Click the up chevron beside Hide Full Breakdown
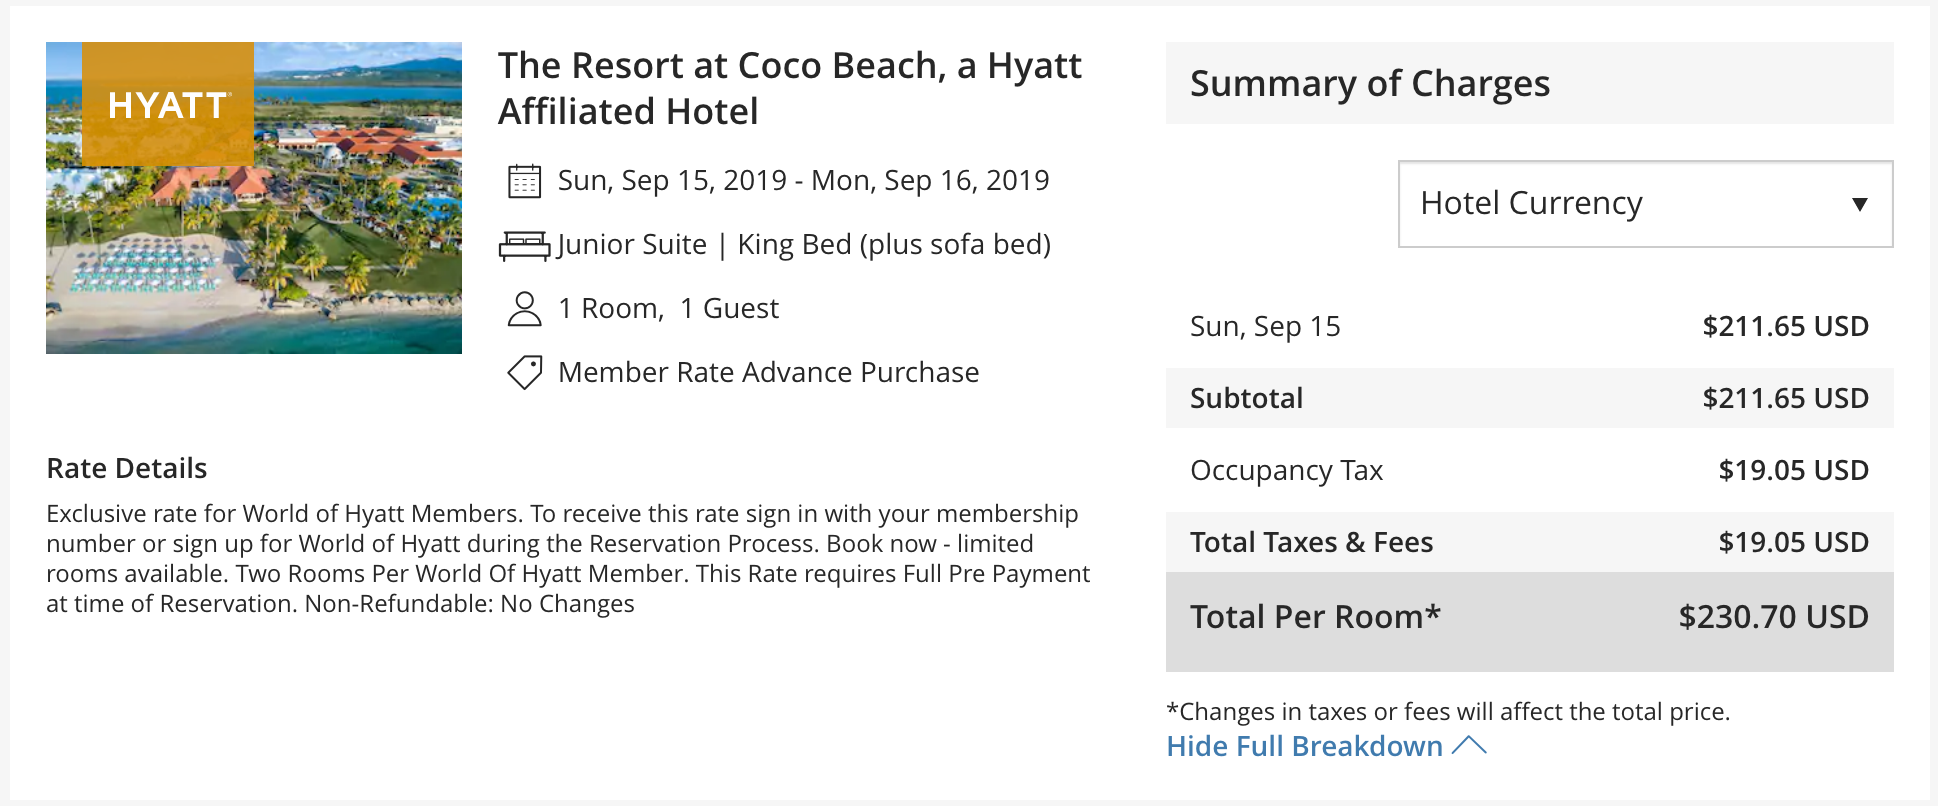 [1469, 746]
